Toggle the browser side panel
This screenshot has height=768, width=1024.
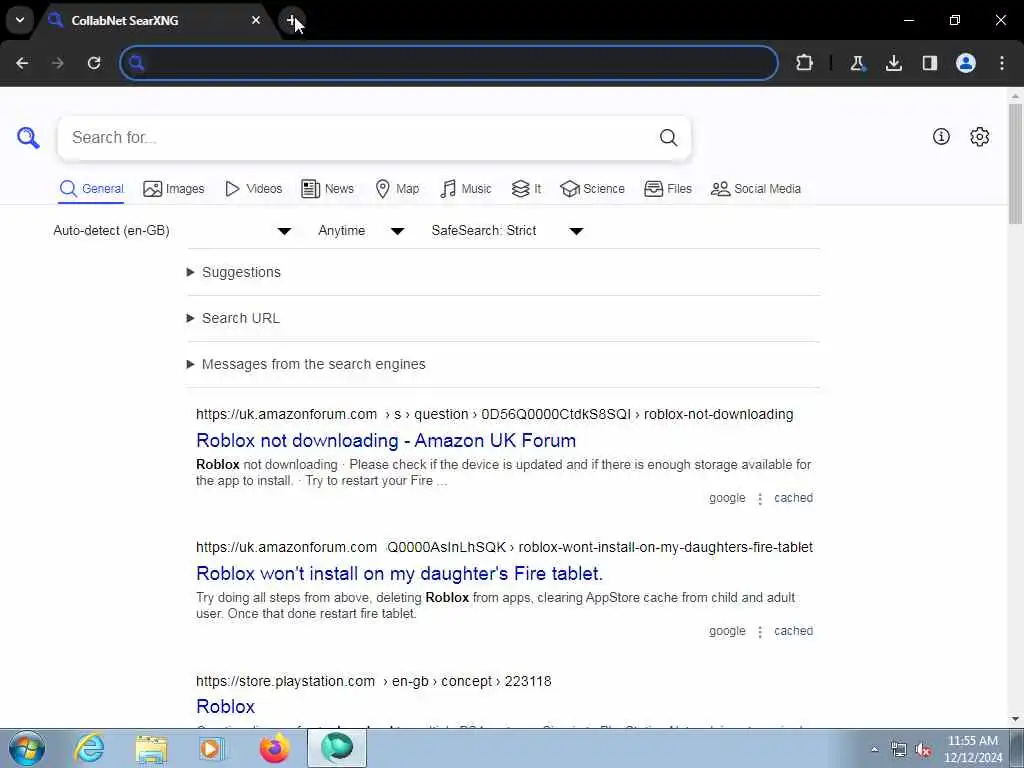pos(929,63)
